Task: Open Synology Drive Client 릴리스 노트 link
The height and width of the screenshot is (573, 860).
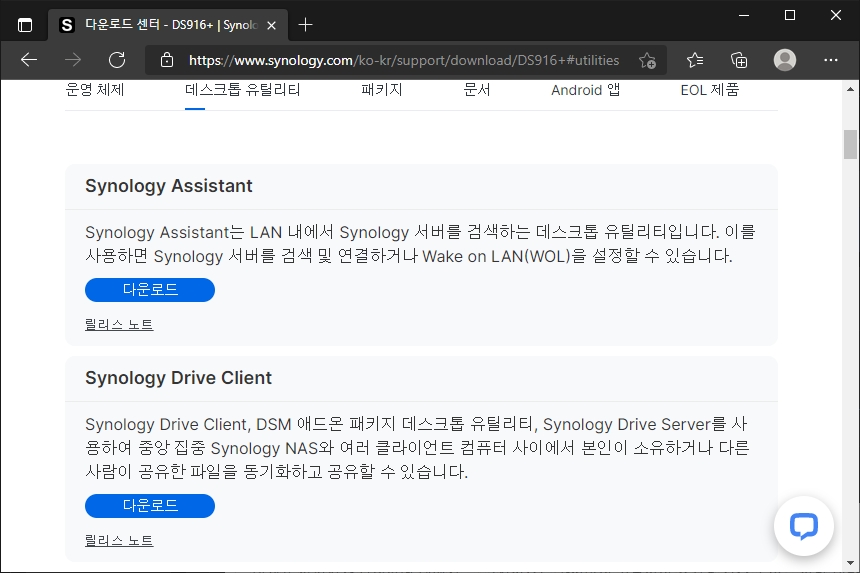Action: (x=119, y=541)
